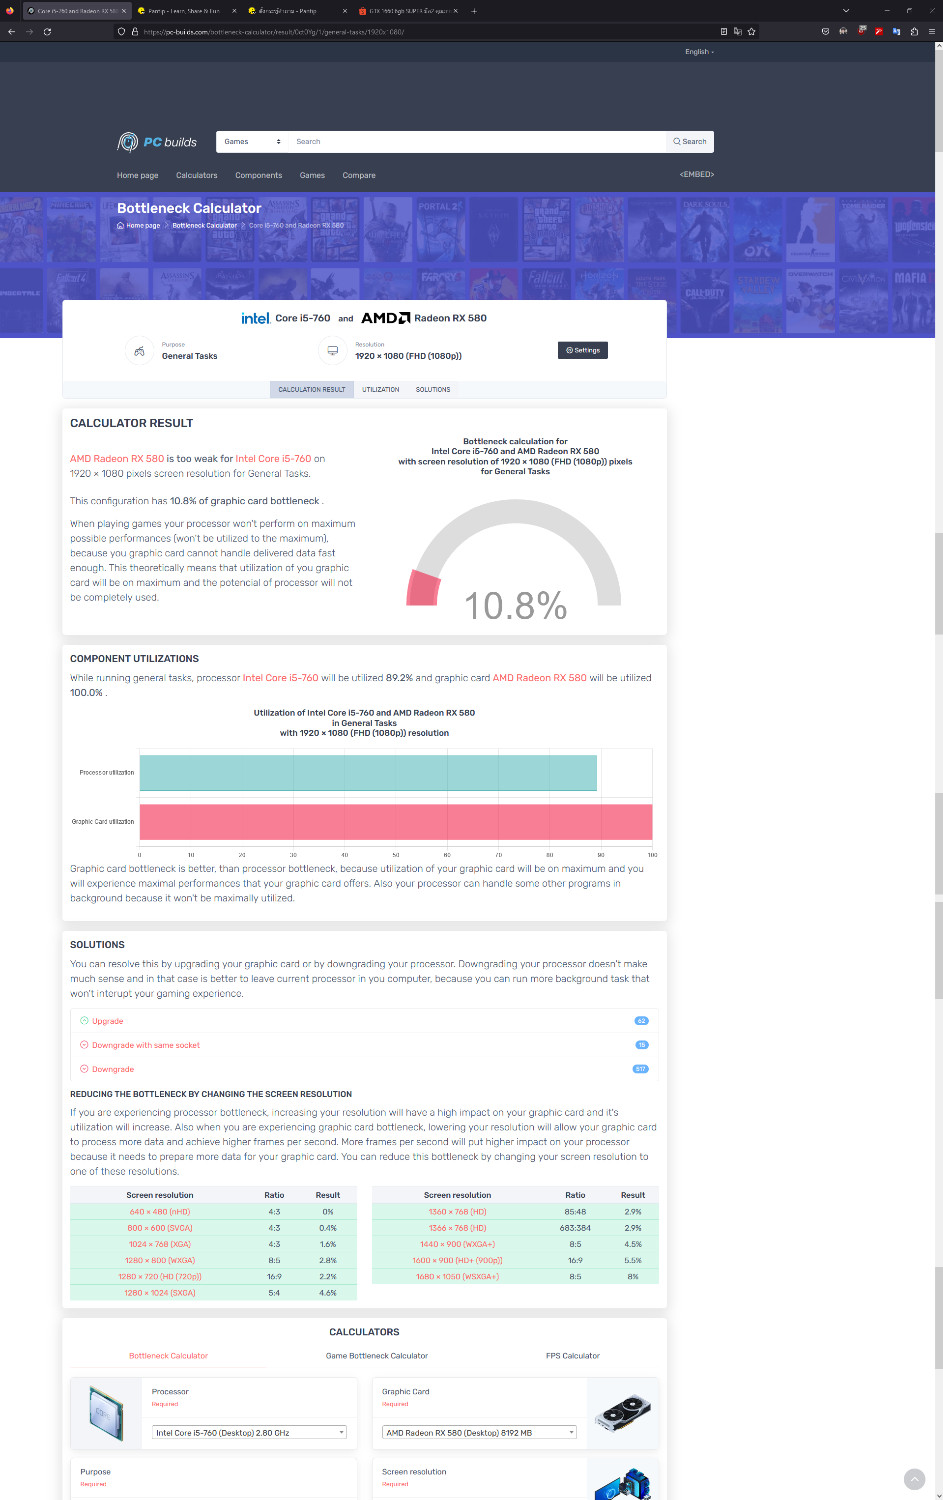Open the Graphic Card selection dropdown
This screenshot has height=1500, width=943.
point(479,1433)
